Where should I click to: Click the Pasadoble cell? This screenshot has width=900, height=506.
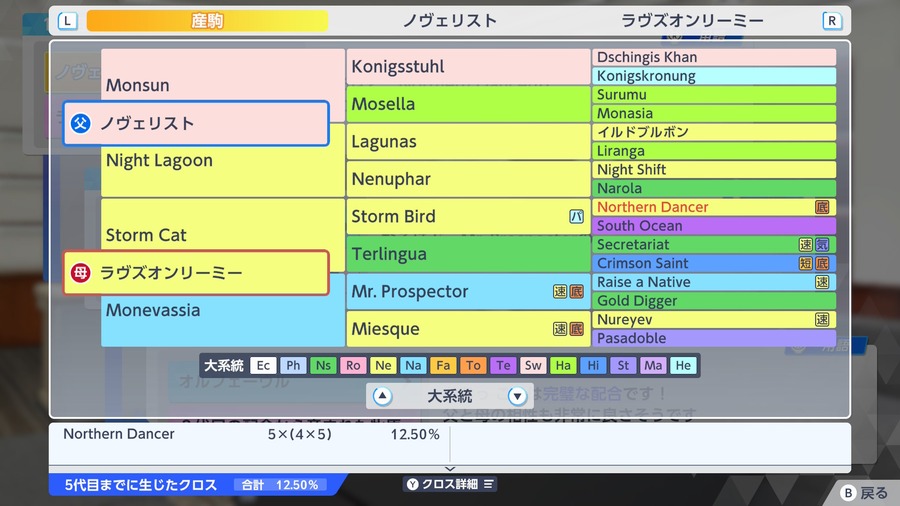click(714, 338)
